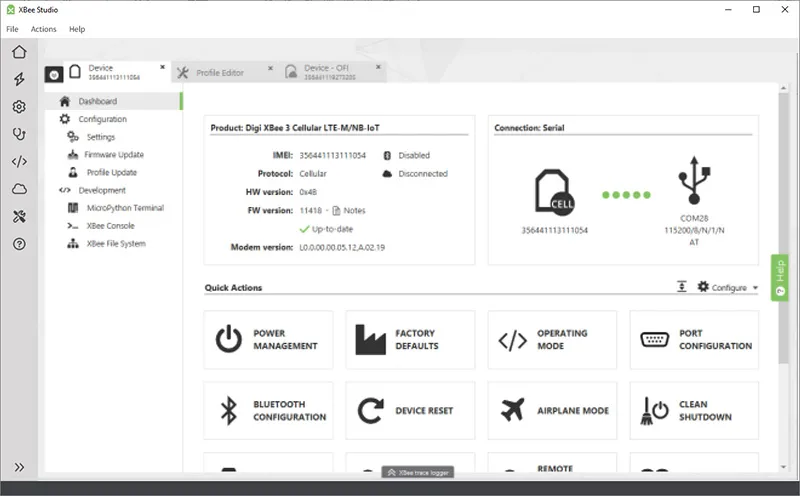The width and height of the screenshot is (800, 496).
Task: Select Development in the navigation tree
Action: pos(102,190)
